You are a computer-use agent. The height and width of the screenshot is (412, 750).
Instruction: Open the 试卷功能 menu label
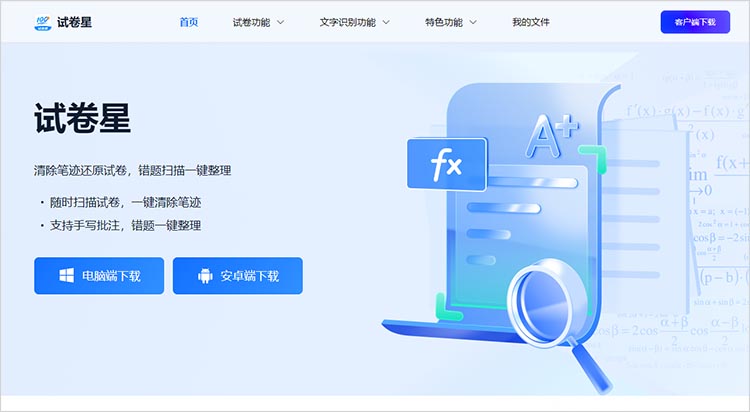pyautogui.click(x=251, y=22)
